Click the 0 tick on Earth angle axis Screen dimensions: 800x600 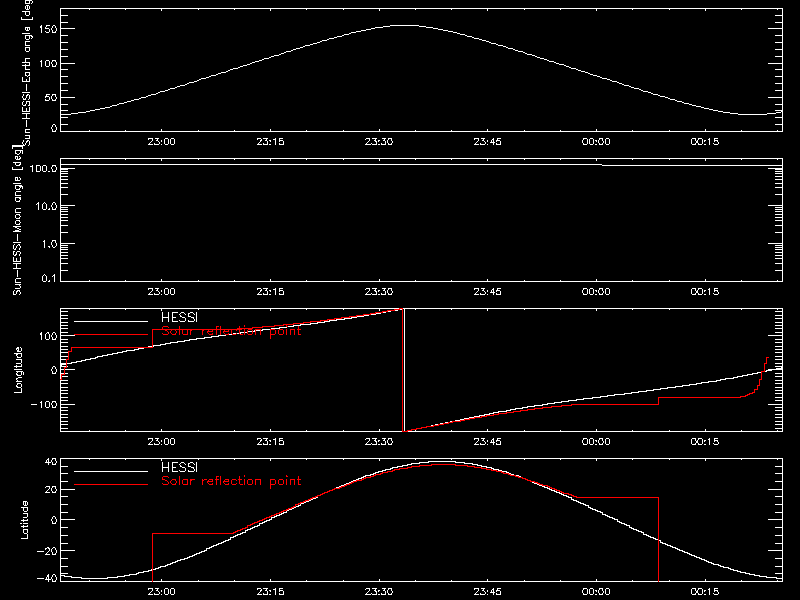(x=54, y=128)
